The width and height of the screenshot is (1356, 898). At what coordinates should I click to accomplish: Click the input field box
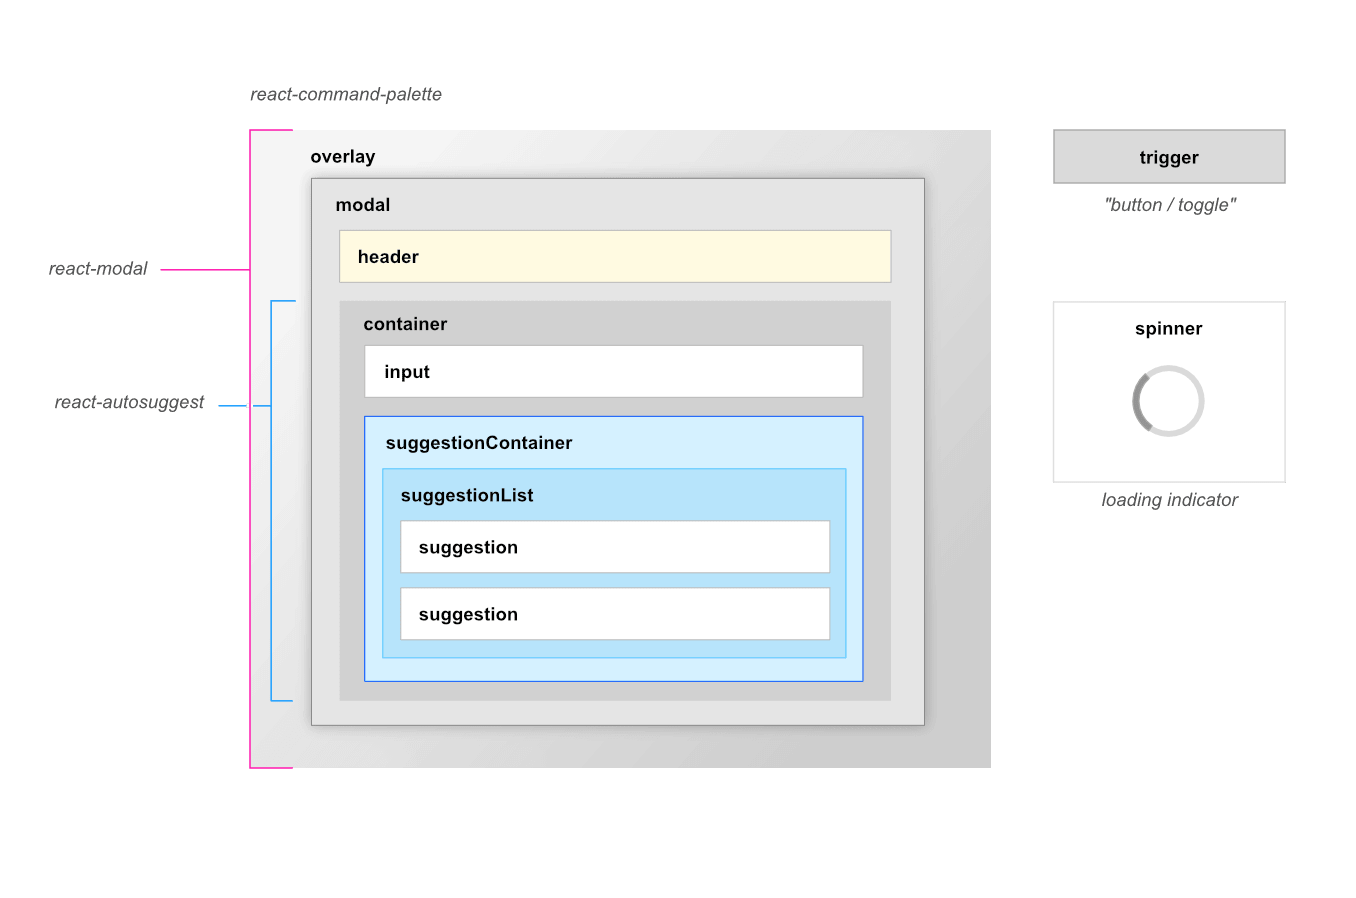614,372
